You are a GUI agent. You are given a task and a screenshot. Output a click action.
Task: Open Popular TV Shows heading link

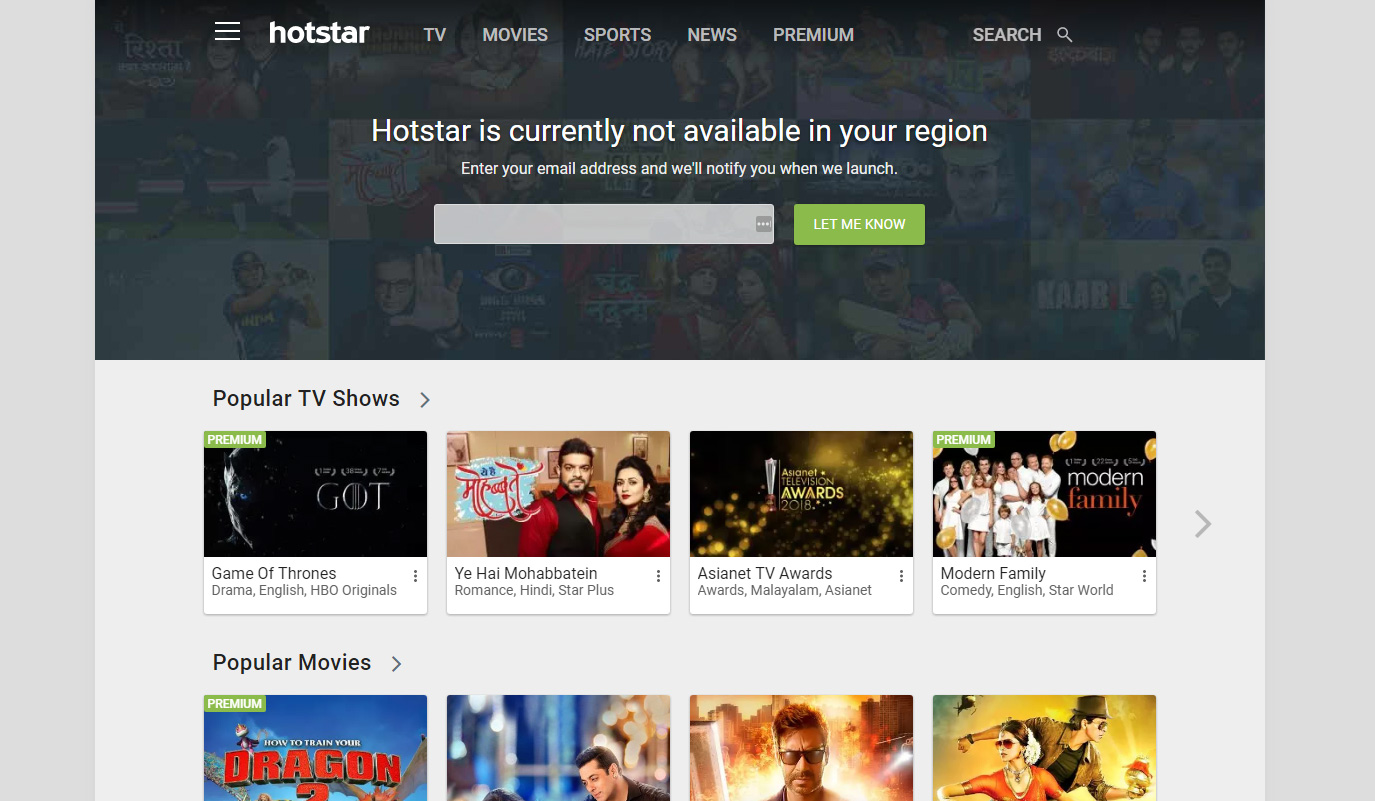pos(306,398)
